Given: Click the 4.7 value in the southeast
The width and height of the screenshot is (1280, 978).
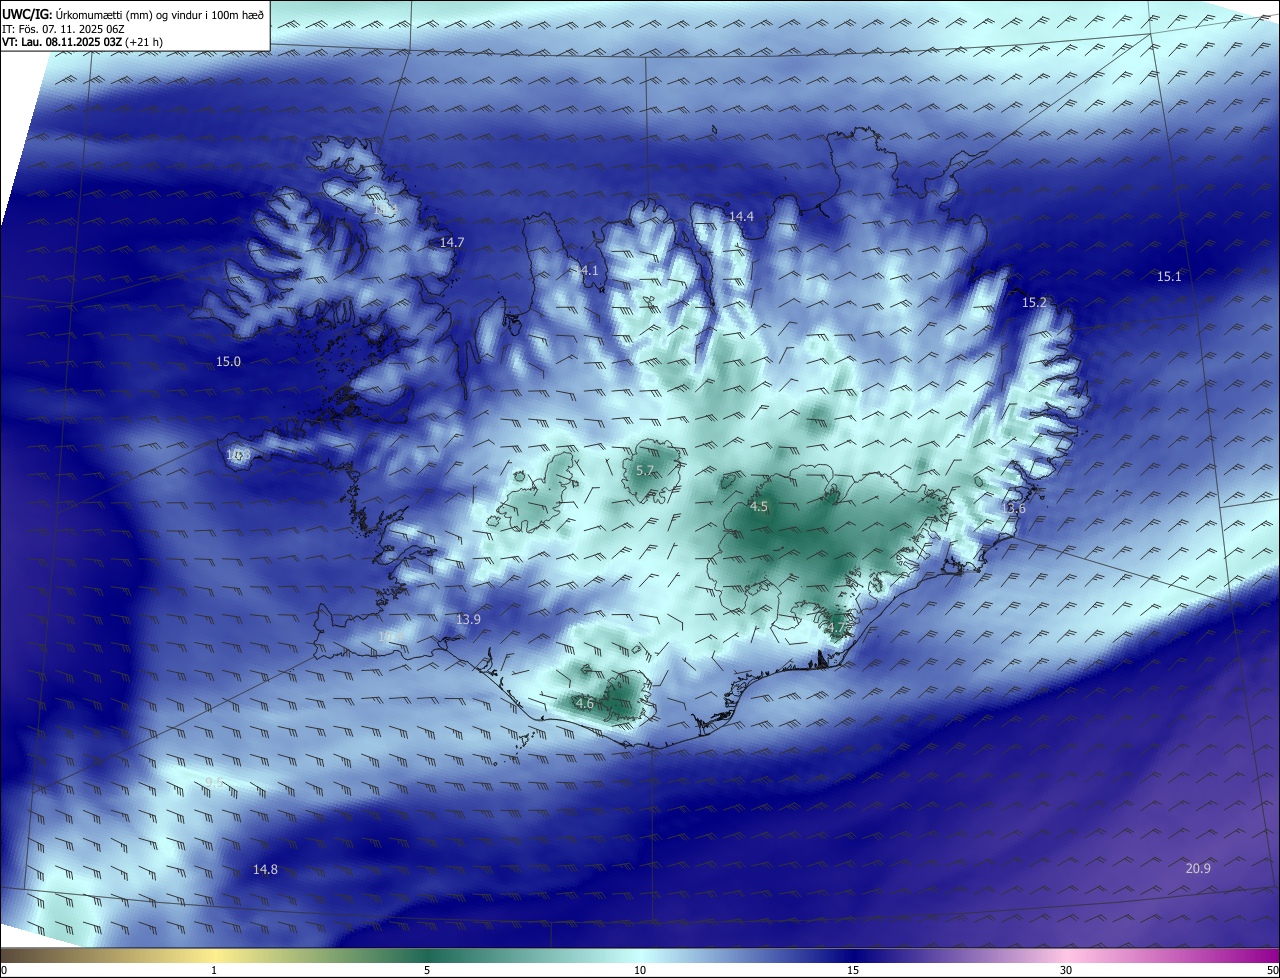Looking at the screenshot, I should point(836,628).
